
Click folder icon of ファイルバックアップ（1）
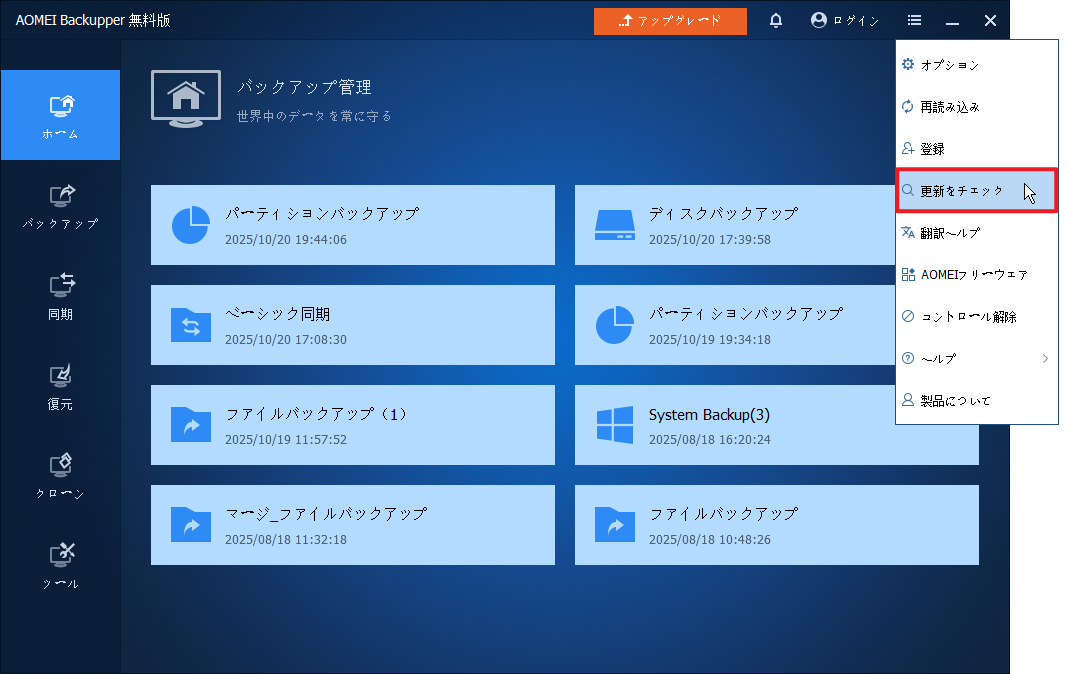pos(190,425)
